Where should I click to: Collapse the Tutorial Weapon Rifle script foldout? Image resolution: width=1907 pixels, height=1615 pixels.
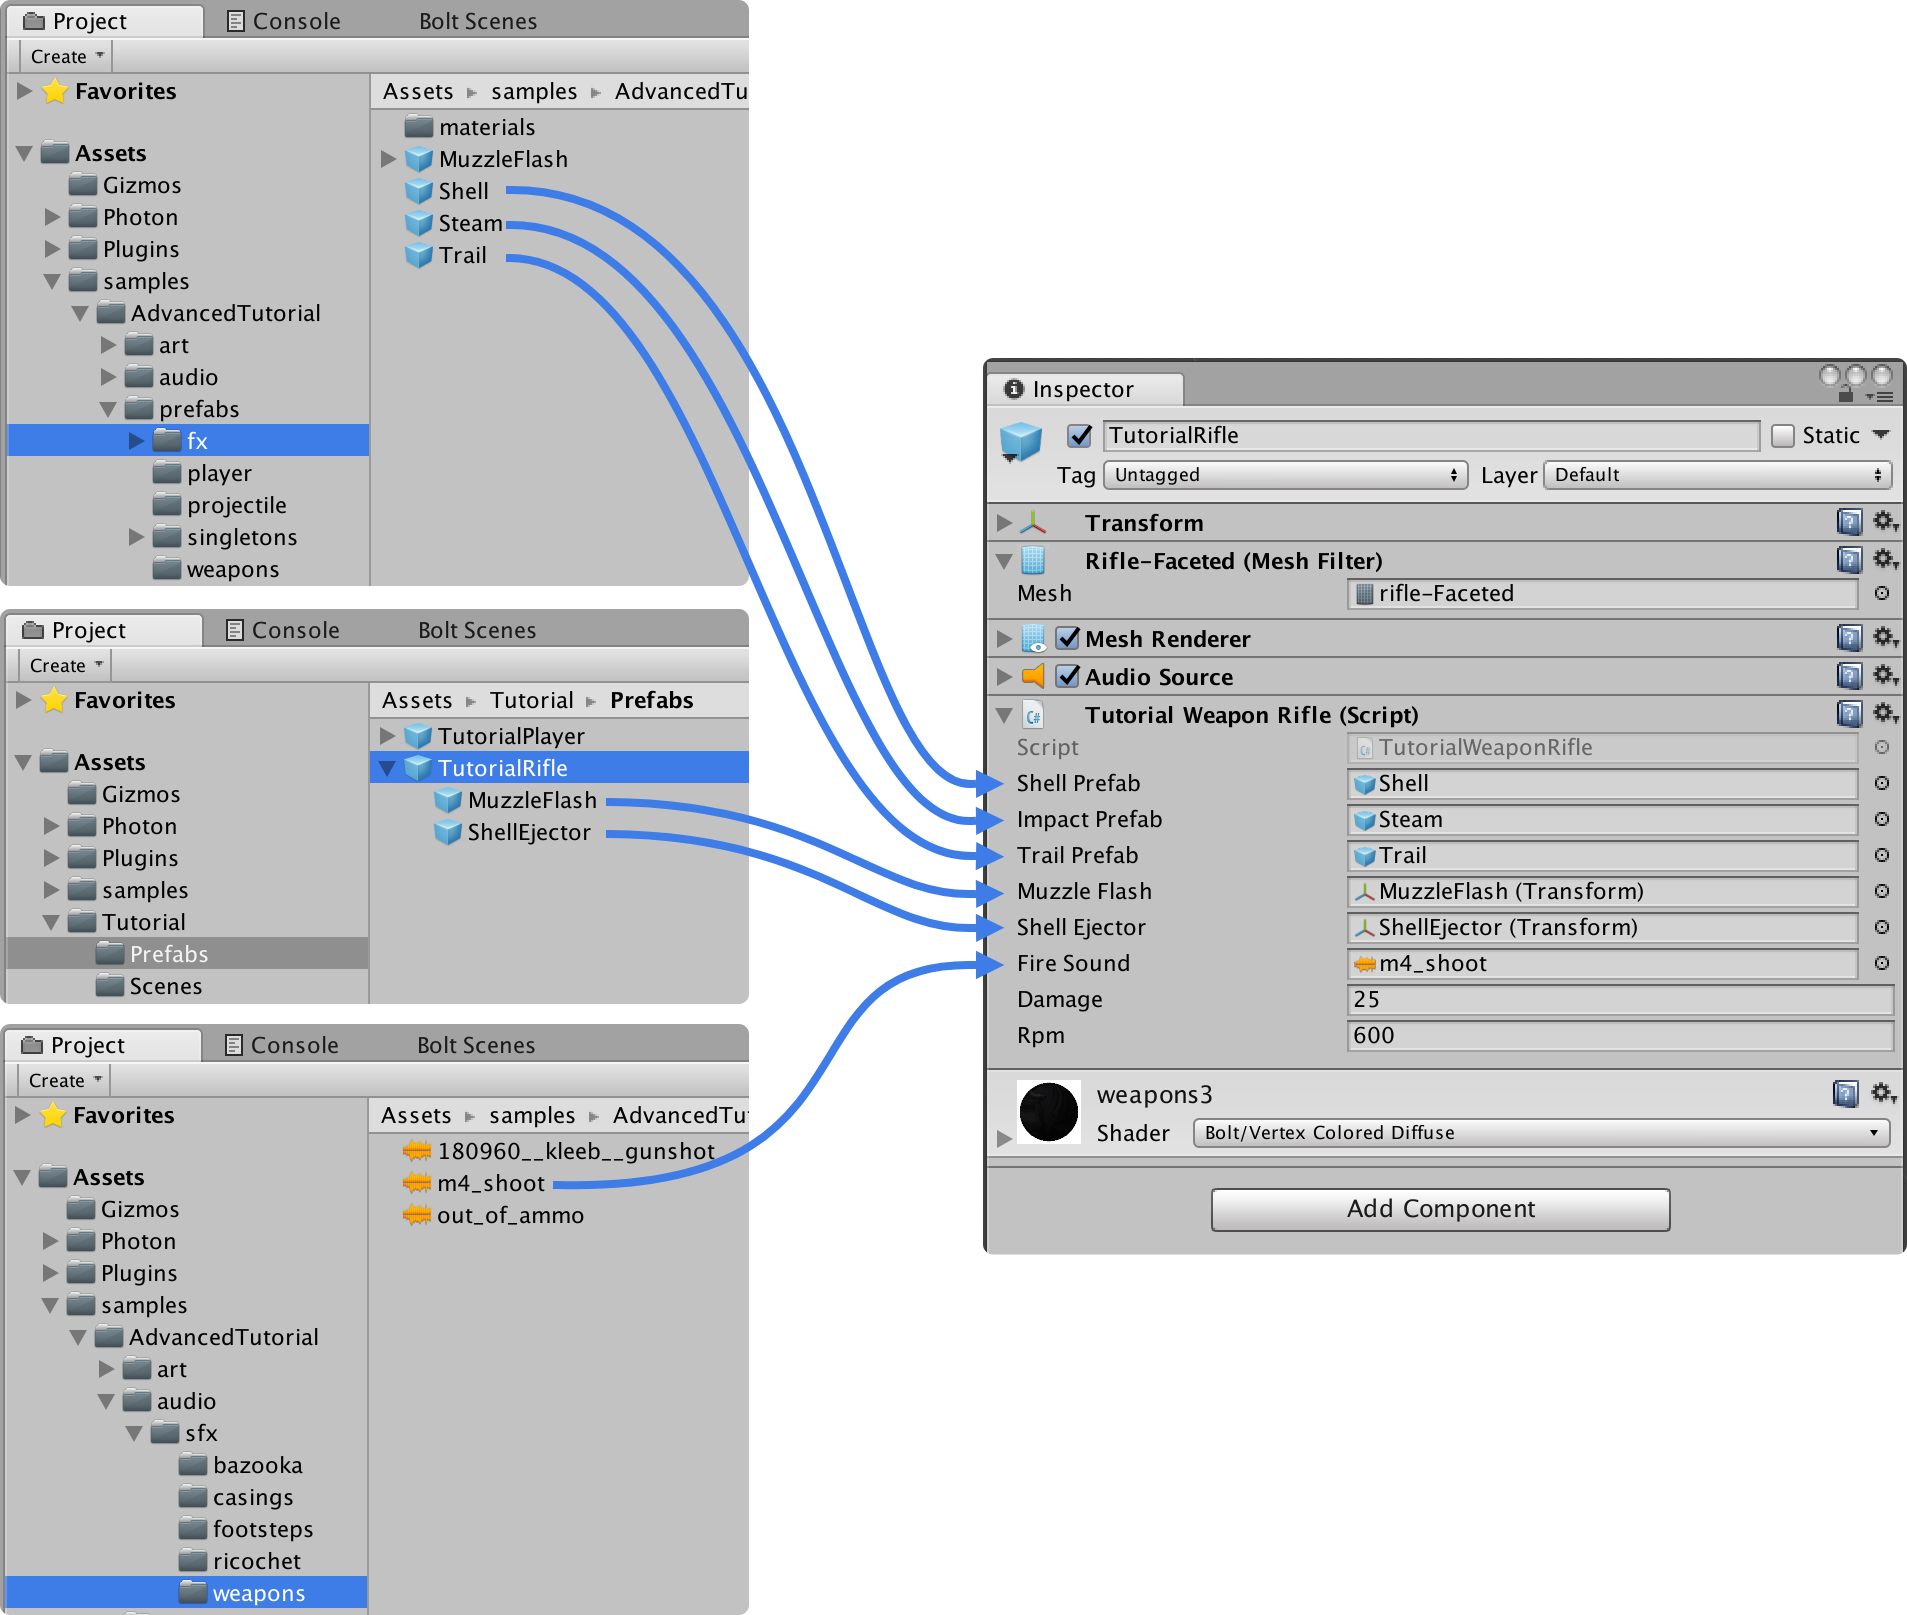[x=1004, y=715]
